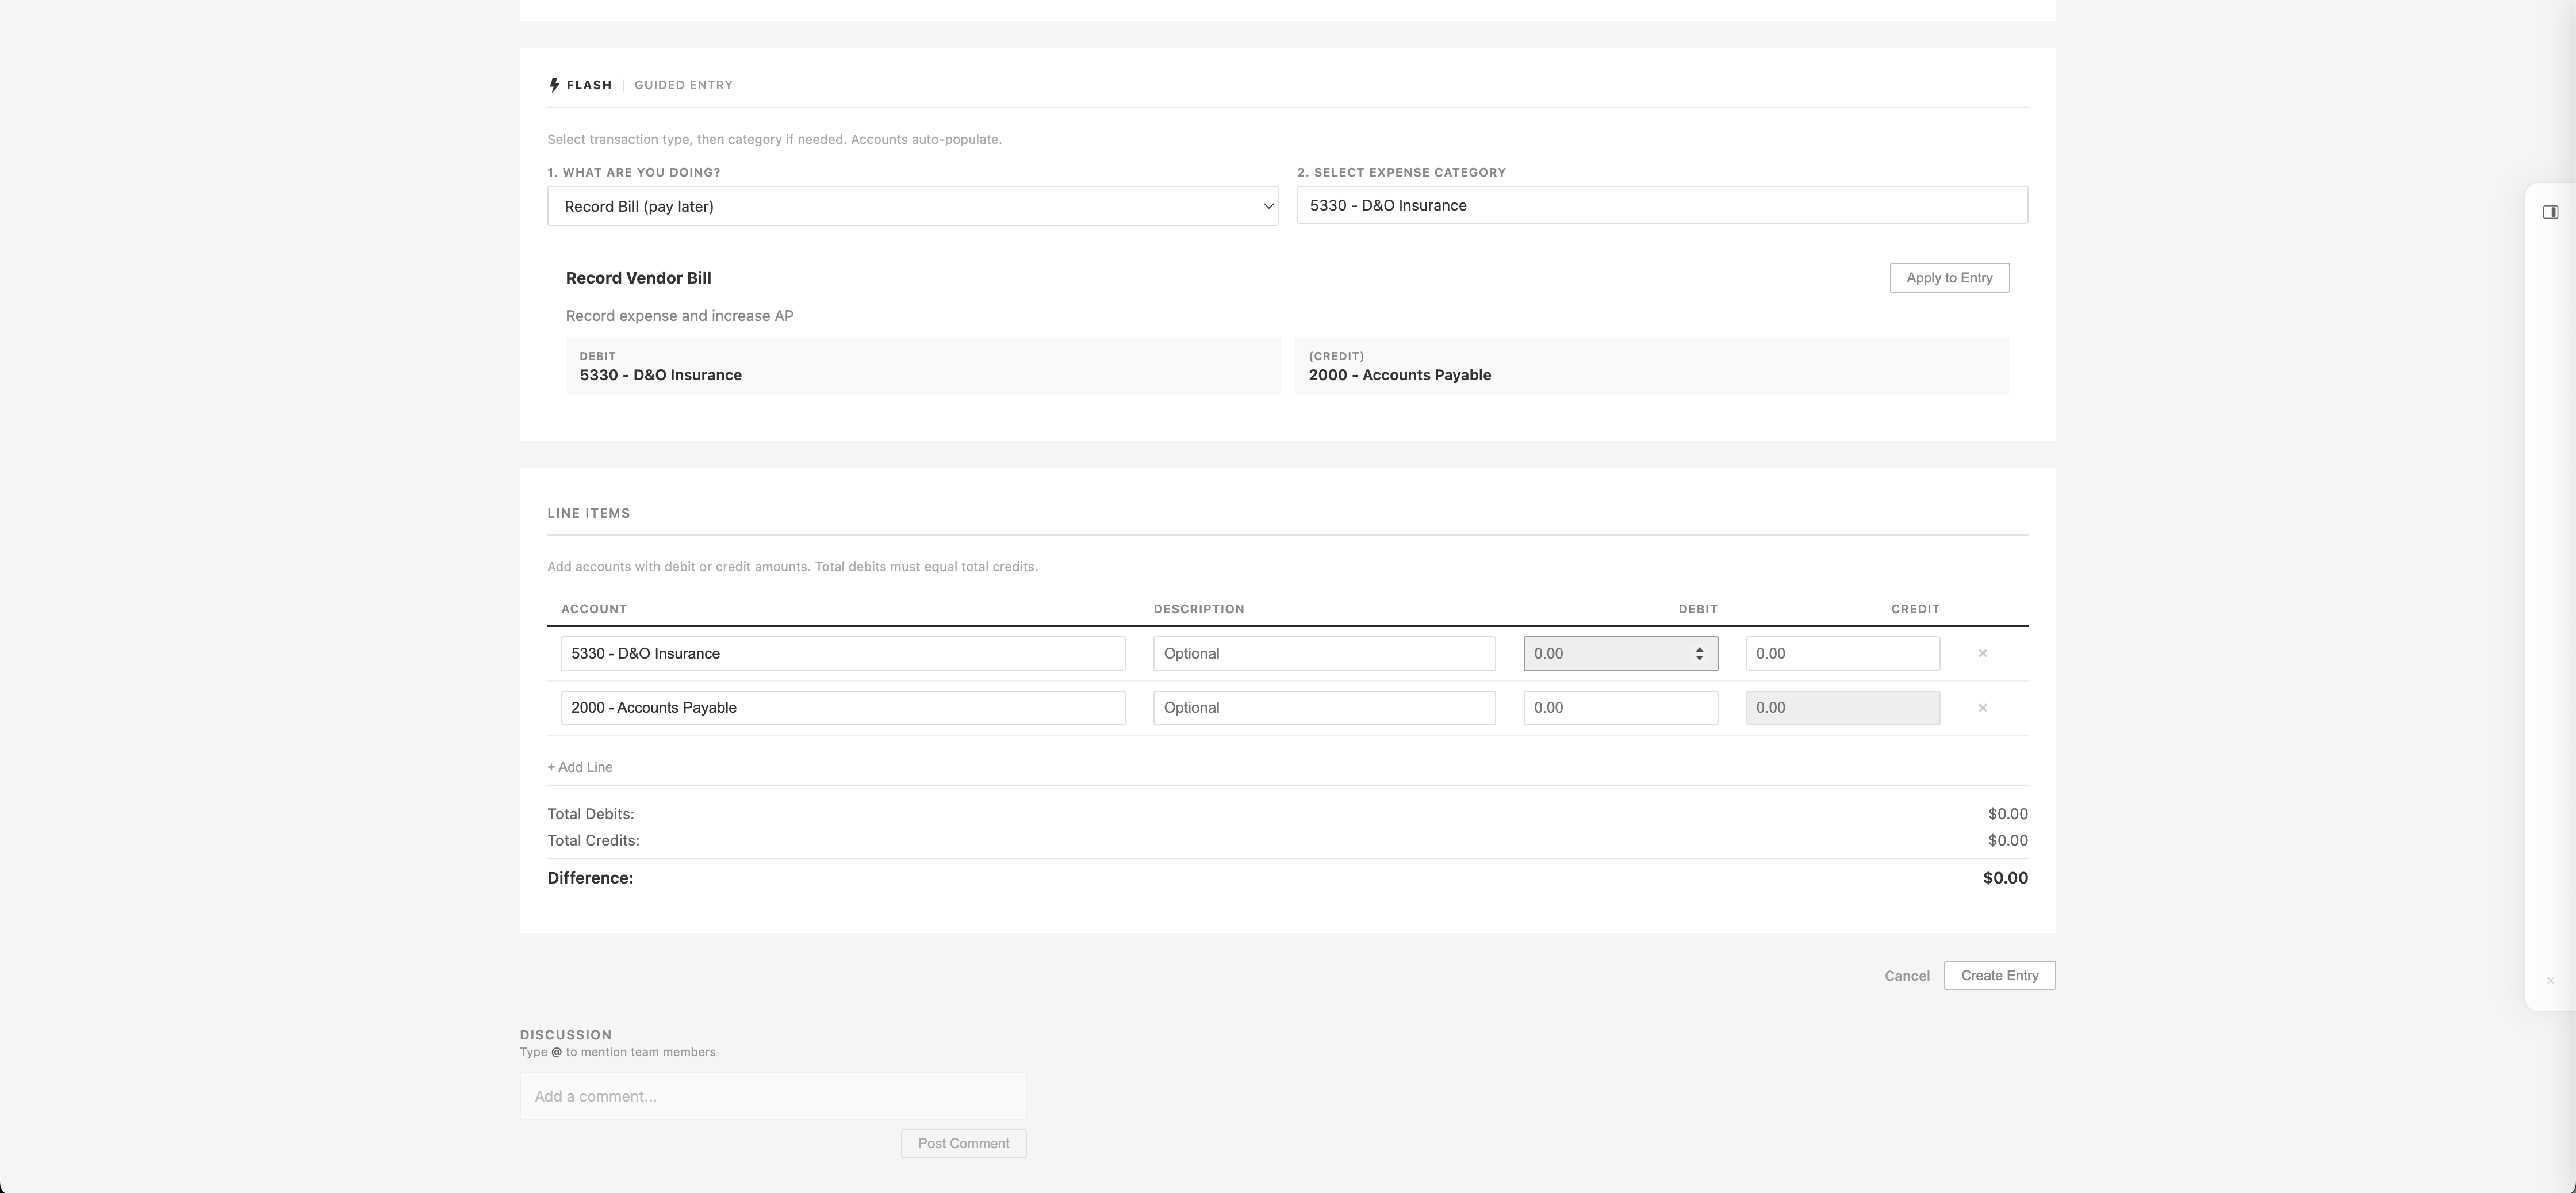Click the debit amount field for Accounts Payable
2576x1193 pixels.
tap(1619, 708)
